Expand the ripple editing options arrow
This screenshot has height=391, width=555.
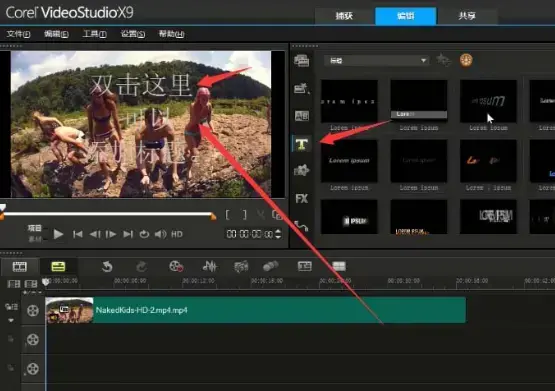[11, 320]
